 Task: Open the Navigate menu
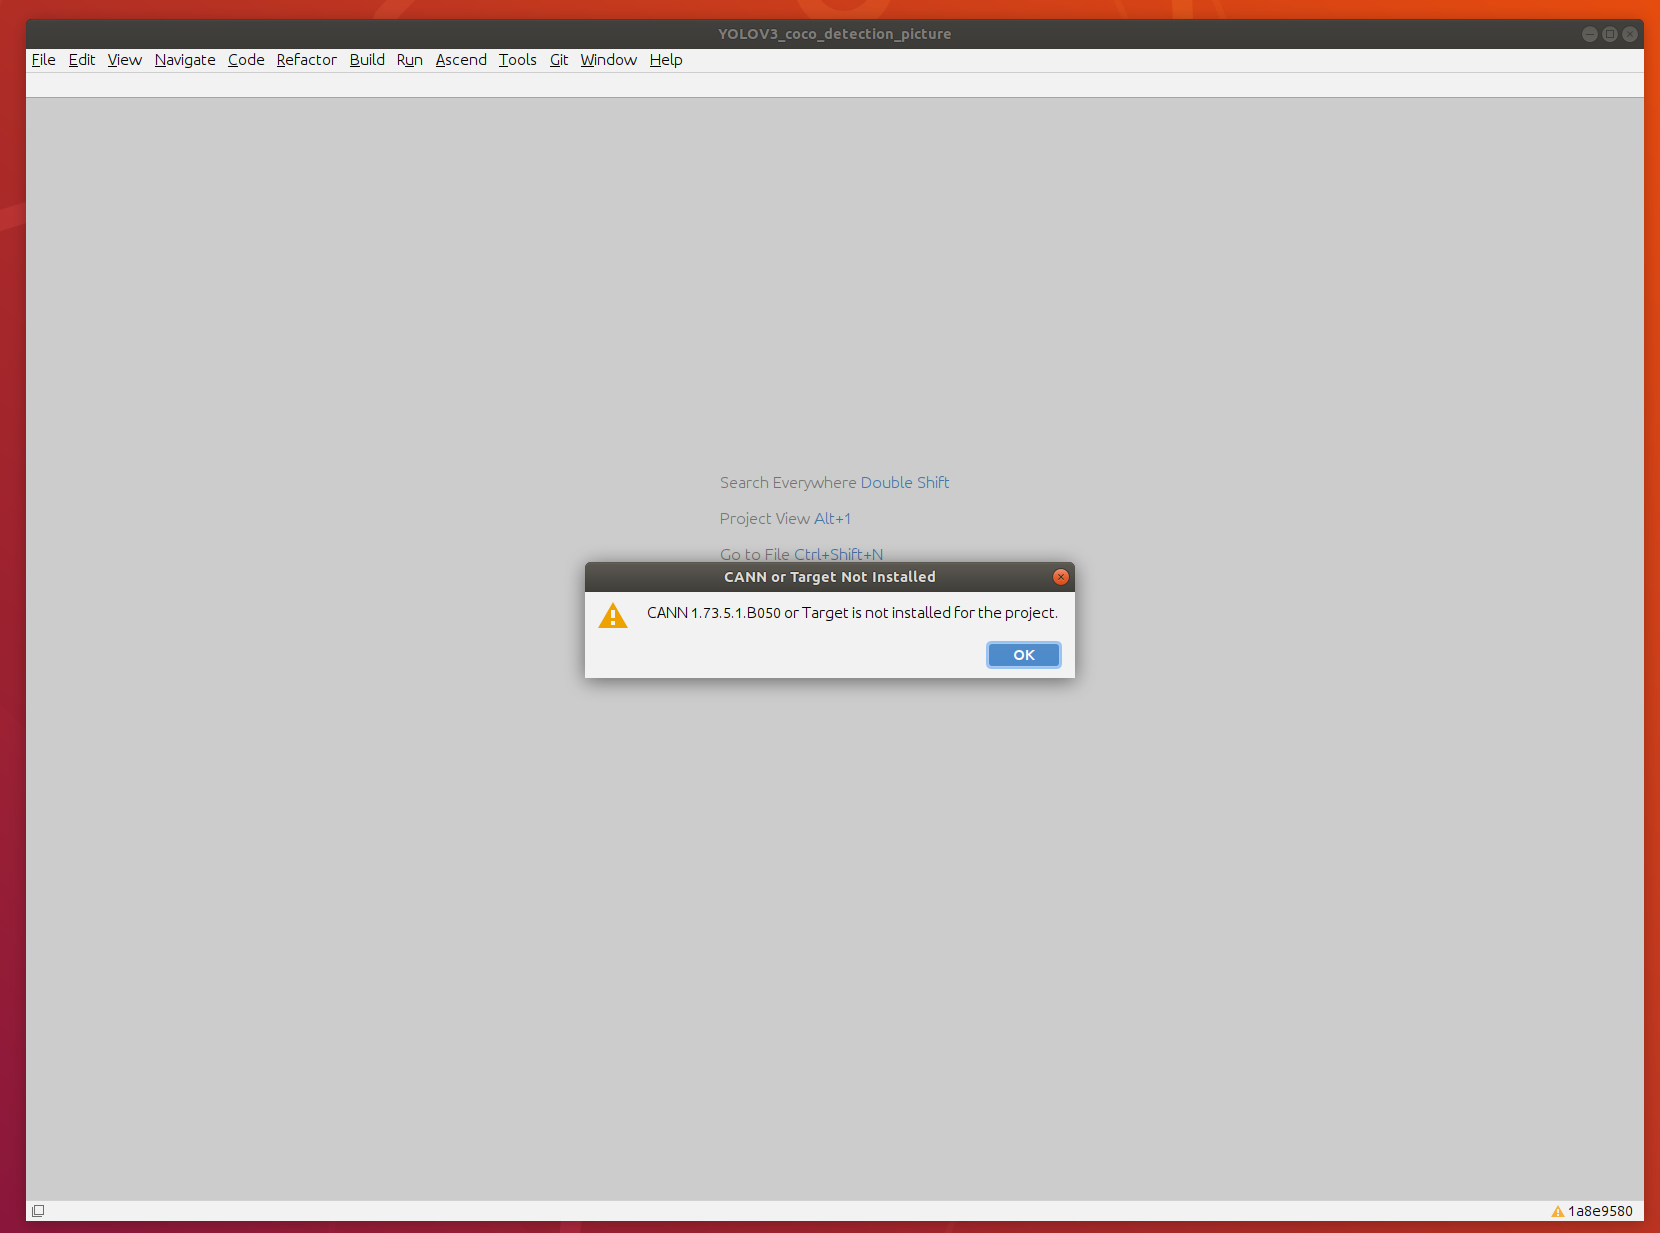pyautogui.click(x=185, y=60)
